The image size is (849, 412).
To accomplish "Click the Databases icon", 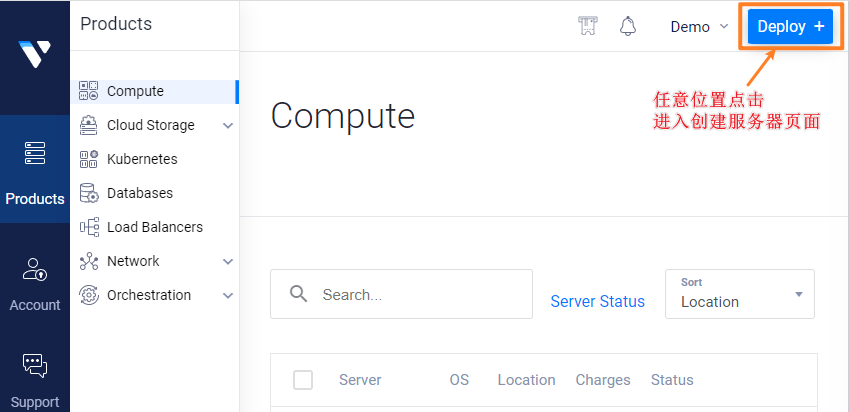I will coord(89,193).
